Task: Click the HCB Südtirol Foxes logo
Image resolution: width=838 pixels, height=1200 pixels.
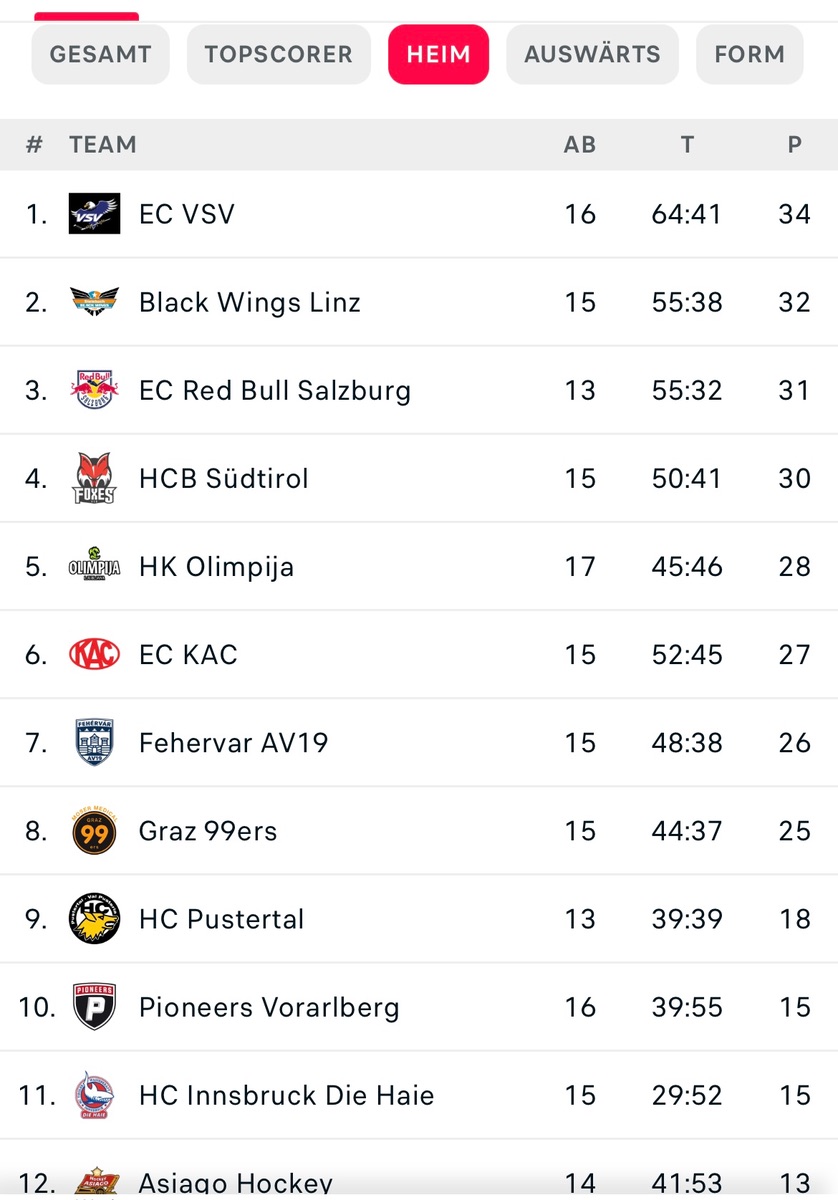Action: [94, 478]
